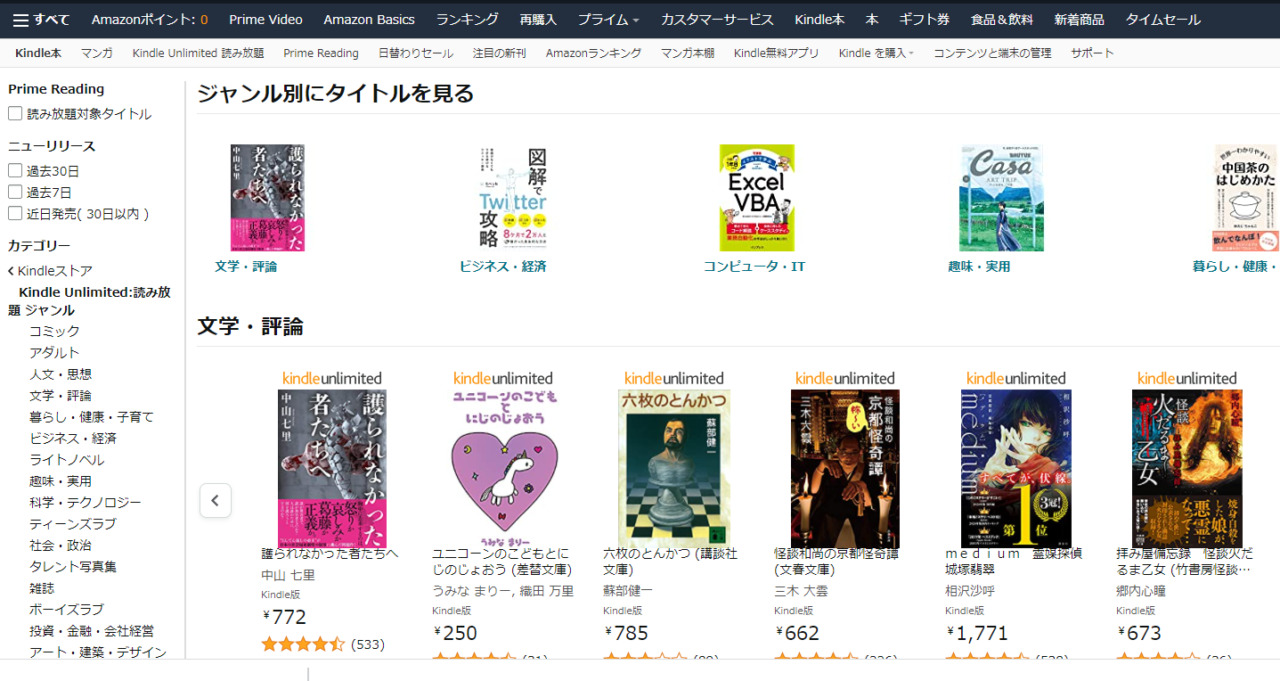Go back to Kindleストア category chevron
The image size is (1280, 681).
click(11, 271)
